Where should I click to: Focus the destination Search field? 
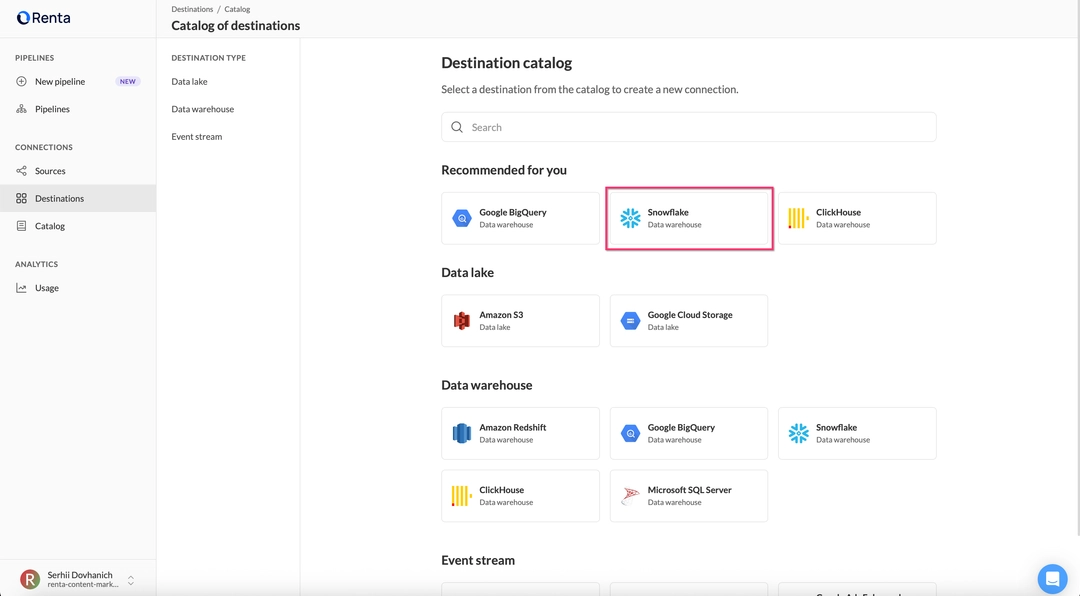[689, 127]
